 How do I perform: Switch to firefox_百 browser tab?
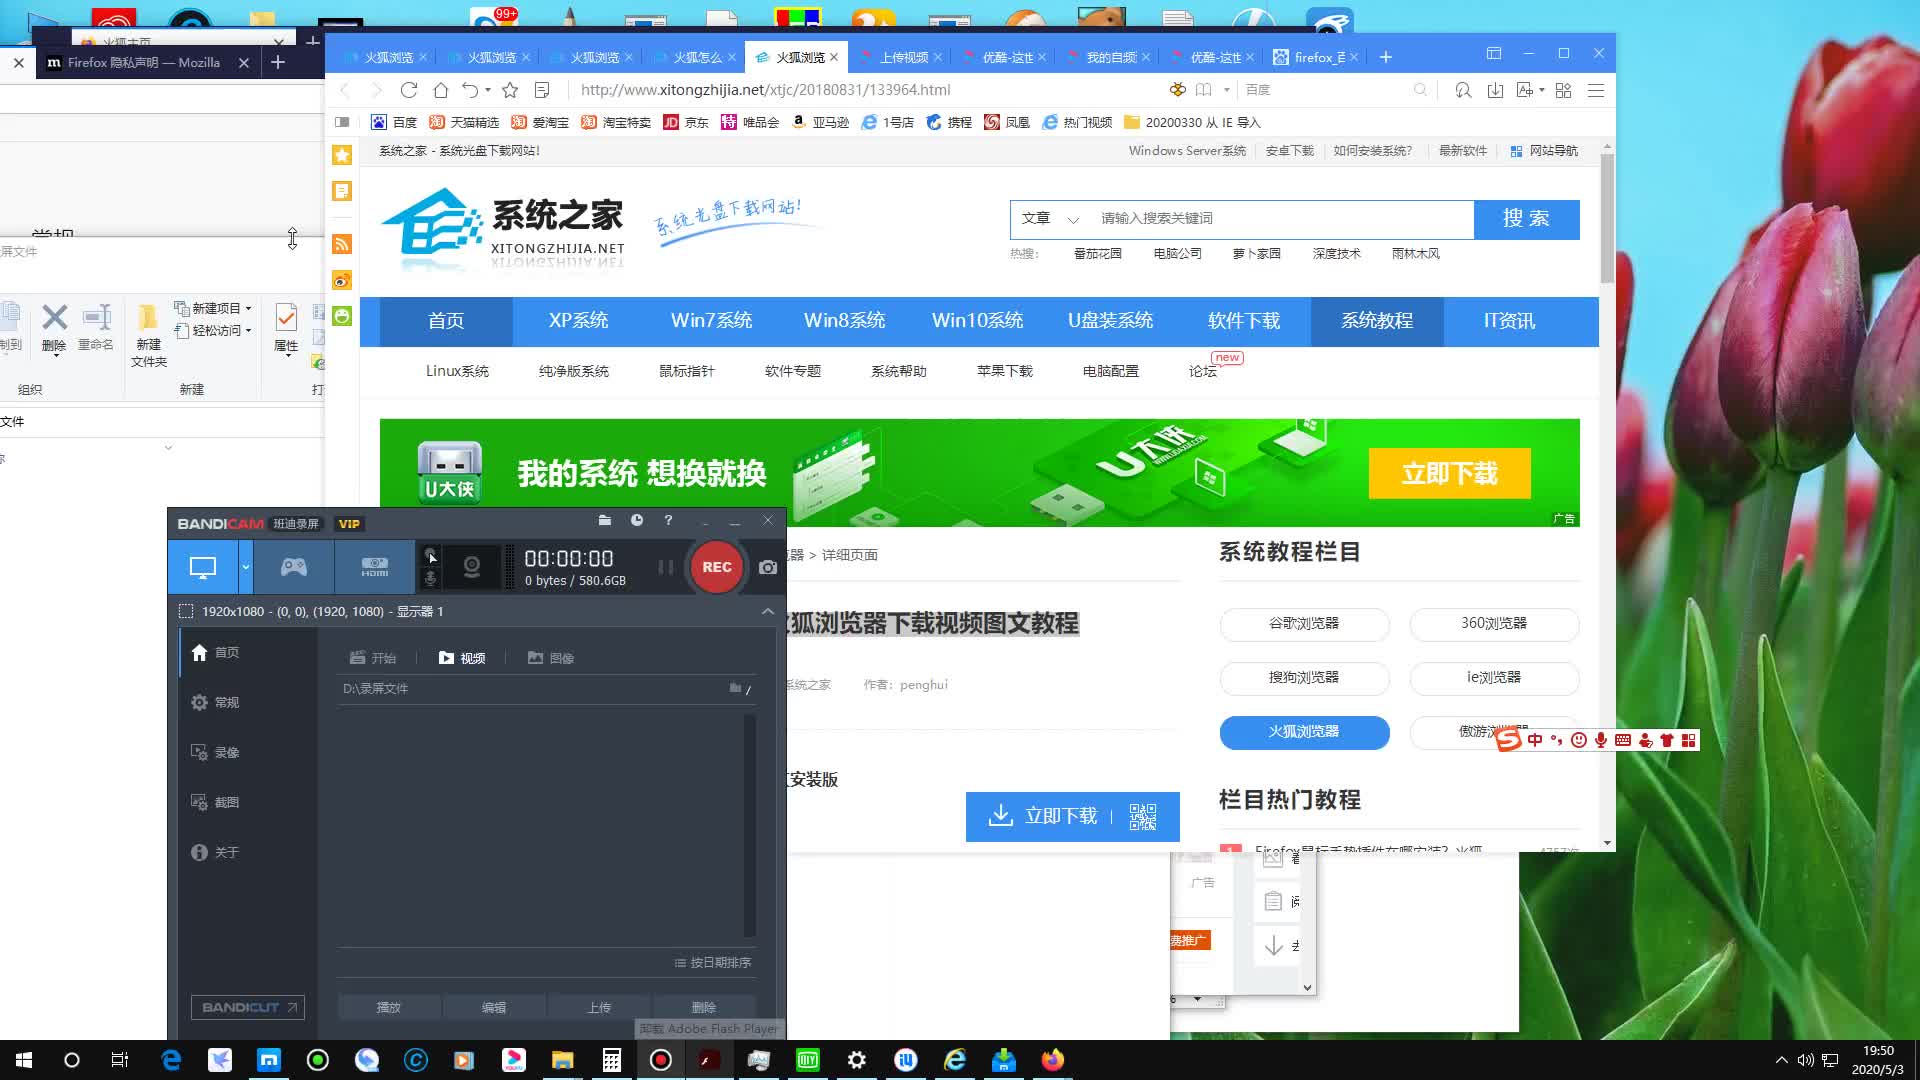[x=1316, y=57]
